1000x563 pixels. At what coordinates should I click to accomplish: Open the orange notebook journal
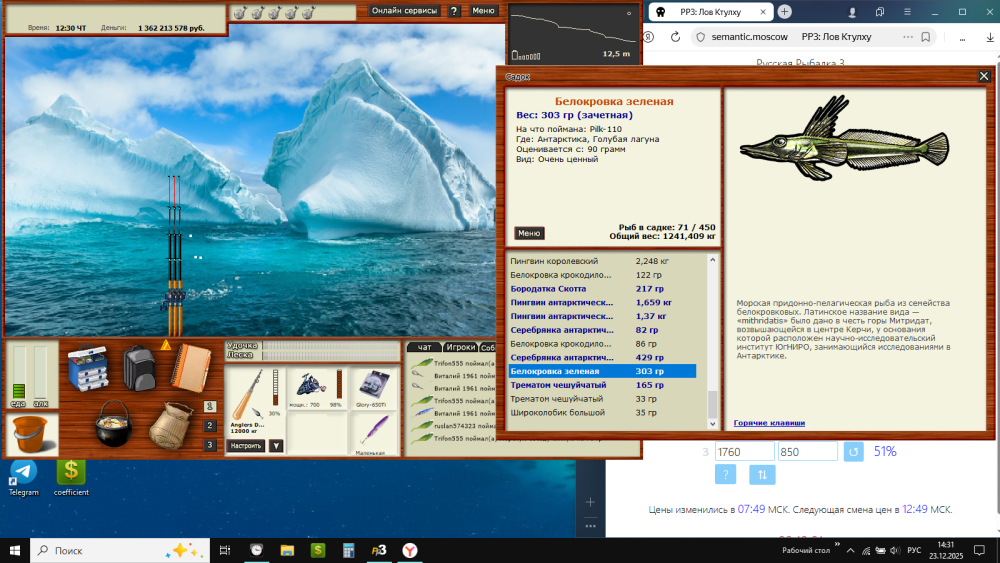(x=191, y=368)
